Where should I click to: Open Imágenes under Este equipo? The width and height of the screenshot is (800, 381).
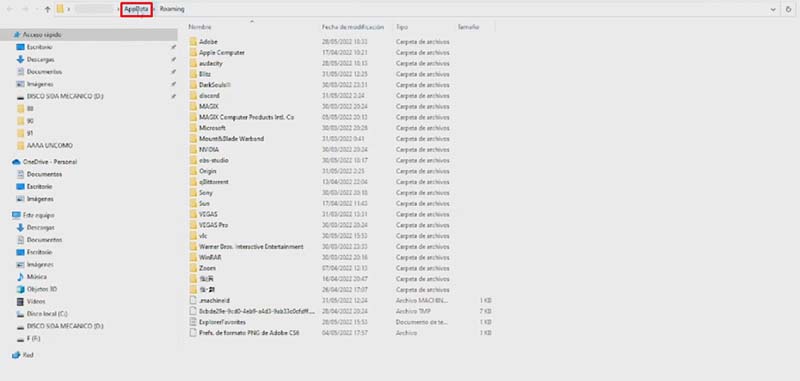pos(40,265)
